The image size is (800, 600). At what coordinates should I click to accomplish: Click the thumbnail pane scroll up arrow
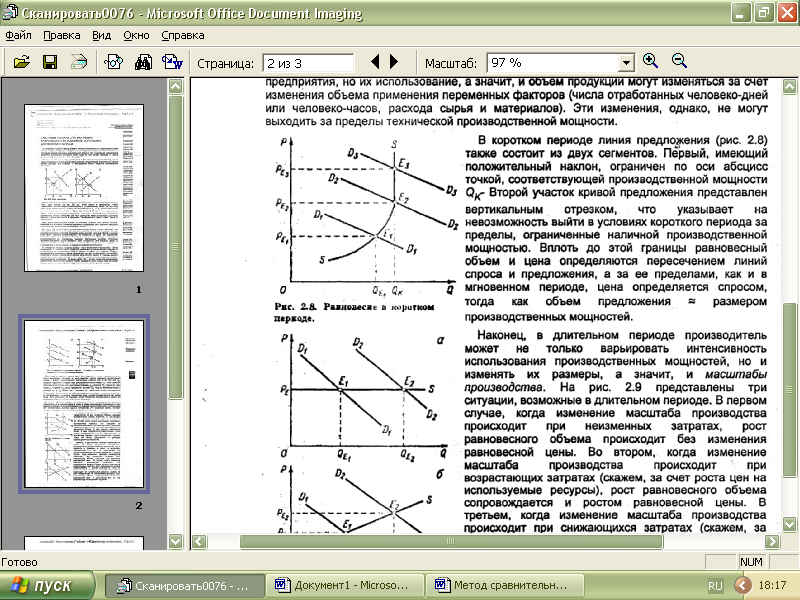point(176,86)
